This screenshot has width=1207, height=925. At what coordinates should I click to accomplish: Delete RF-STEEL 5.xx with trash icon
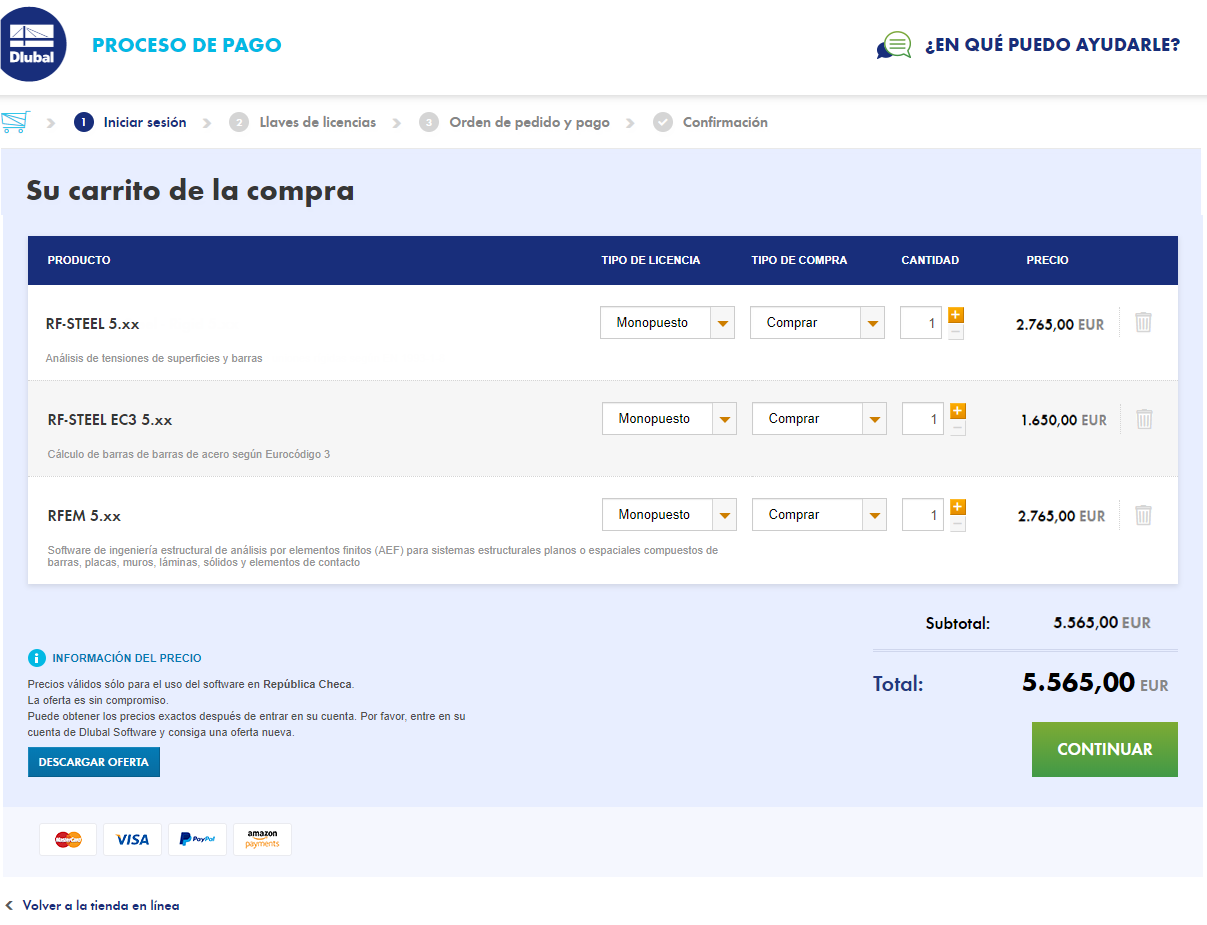click(x=1143, y=322)
